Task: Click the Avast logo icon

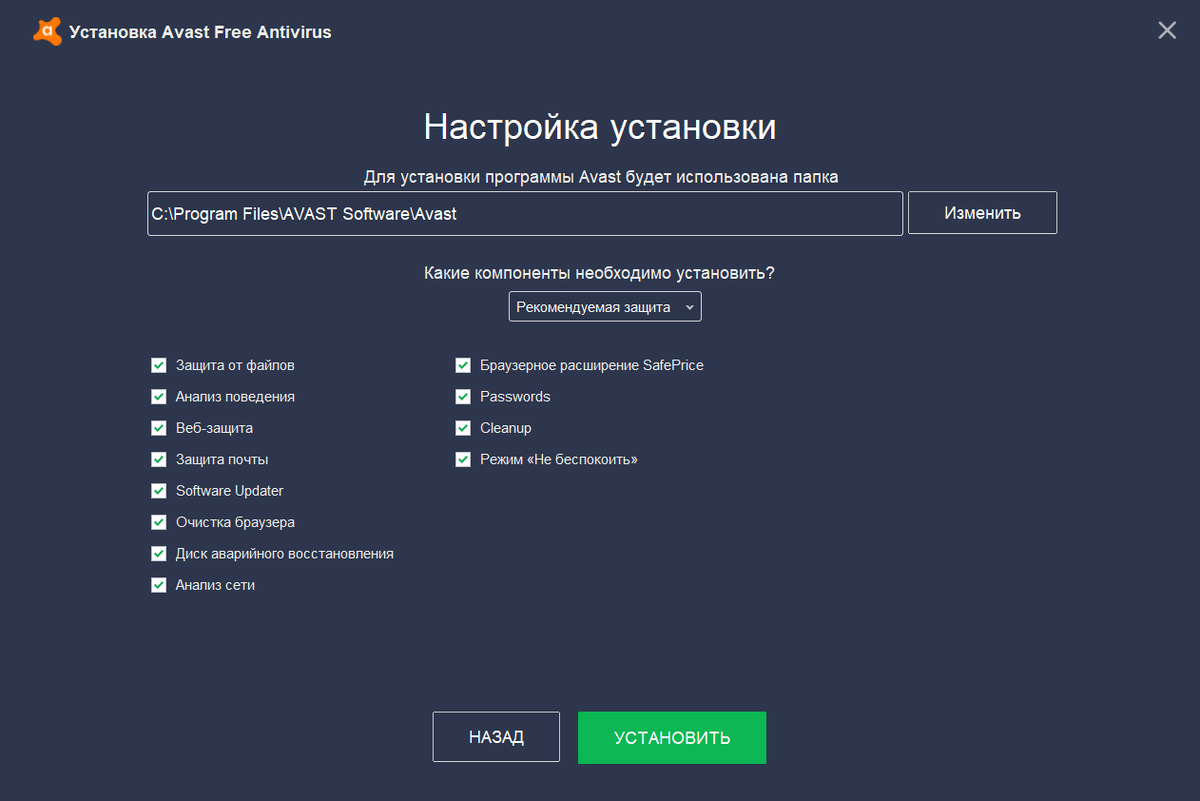Action: 47,32
